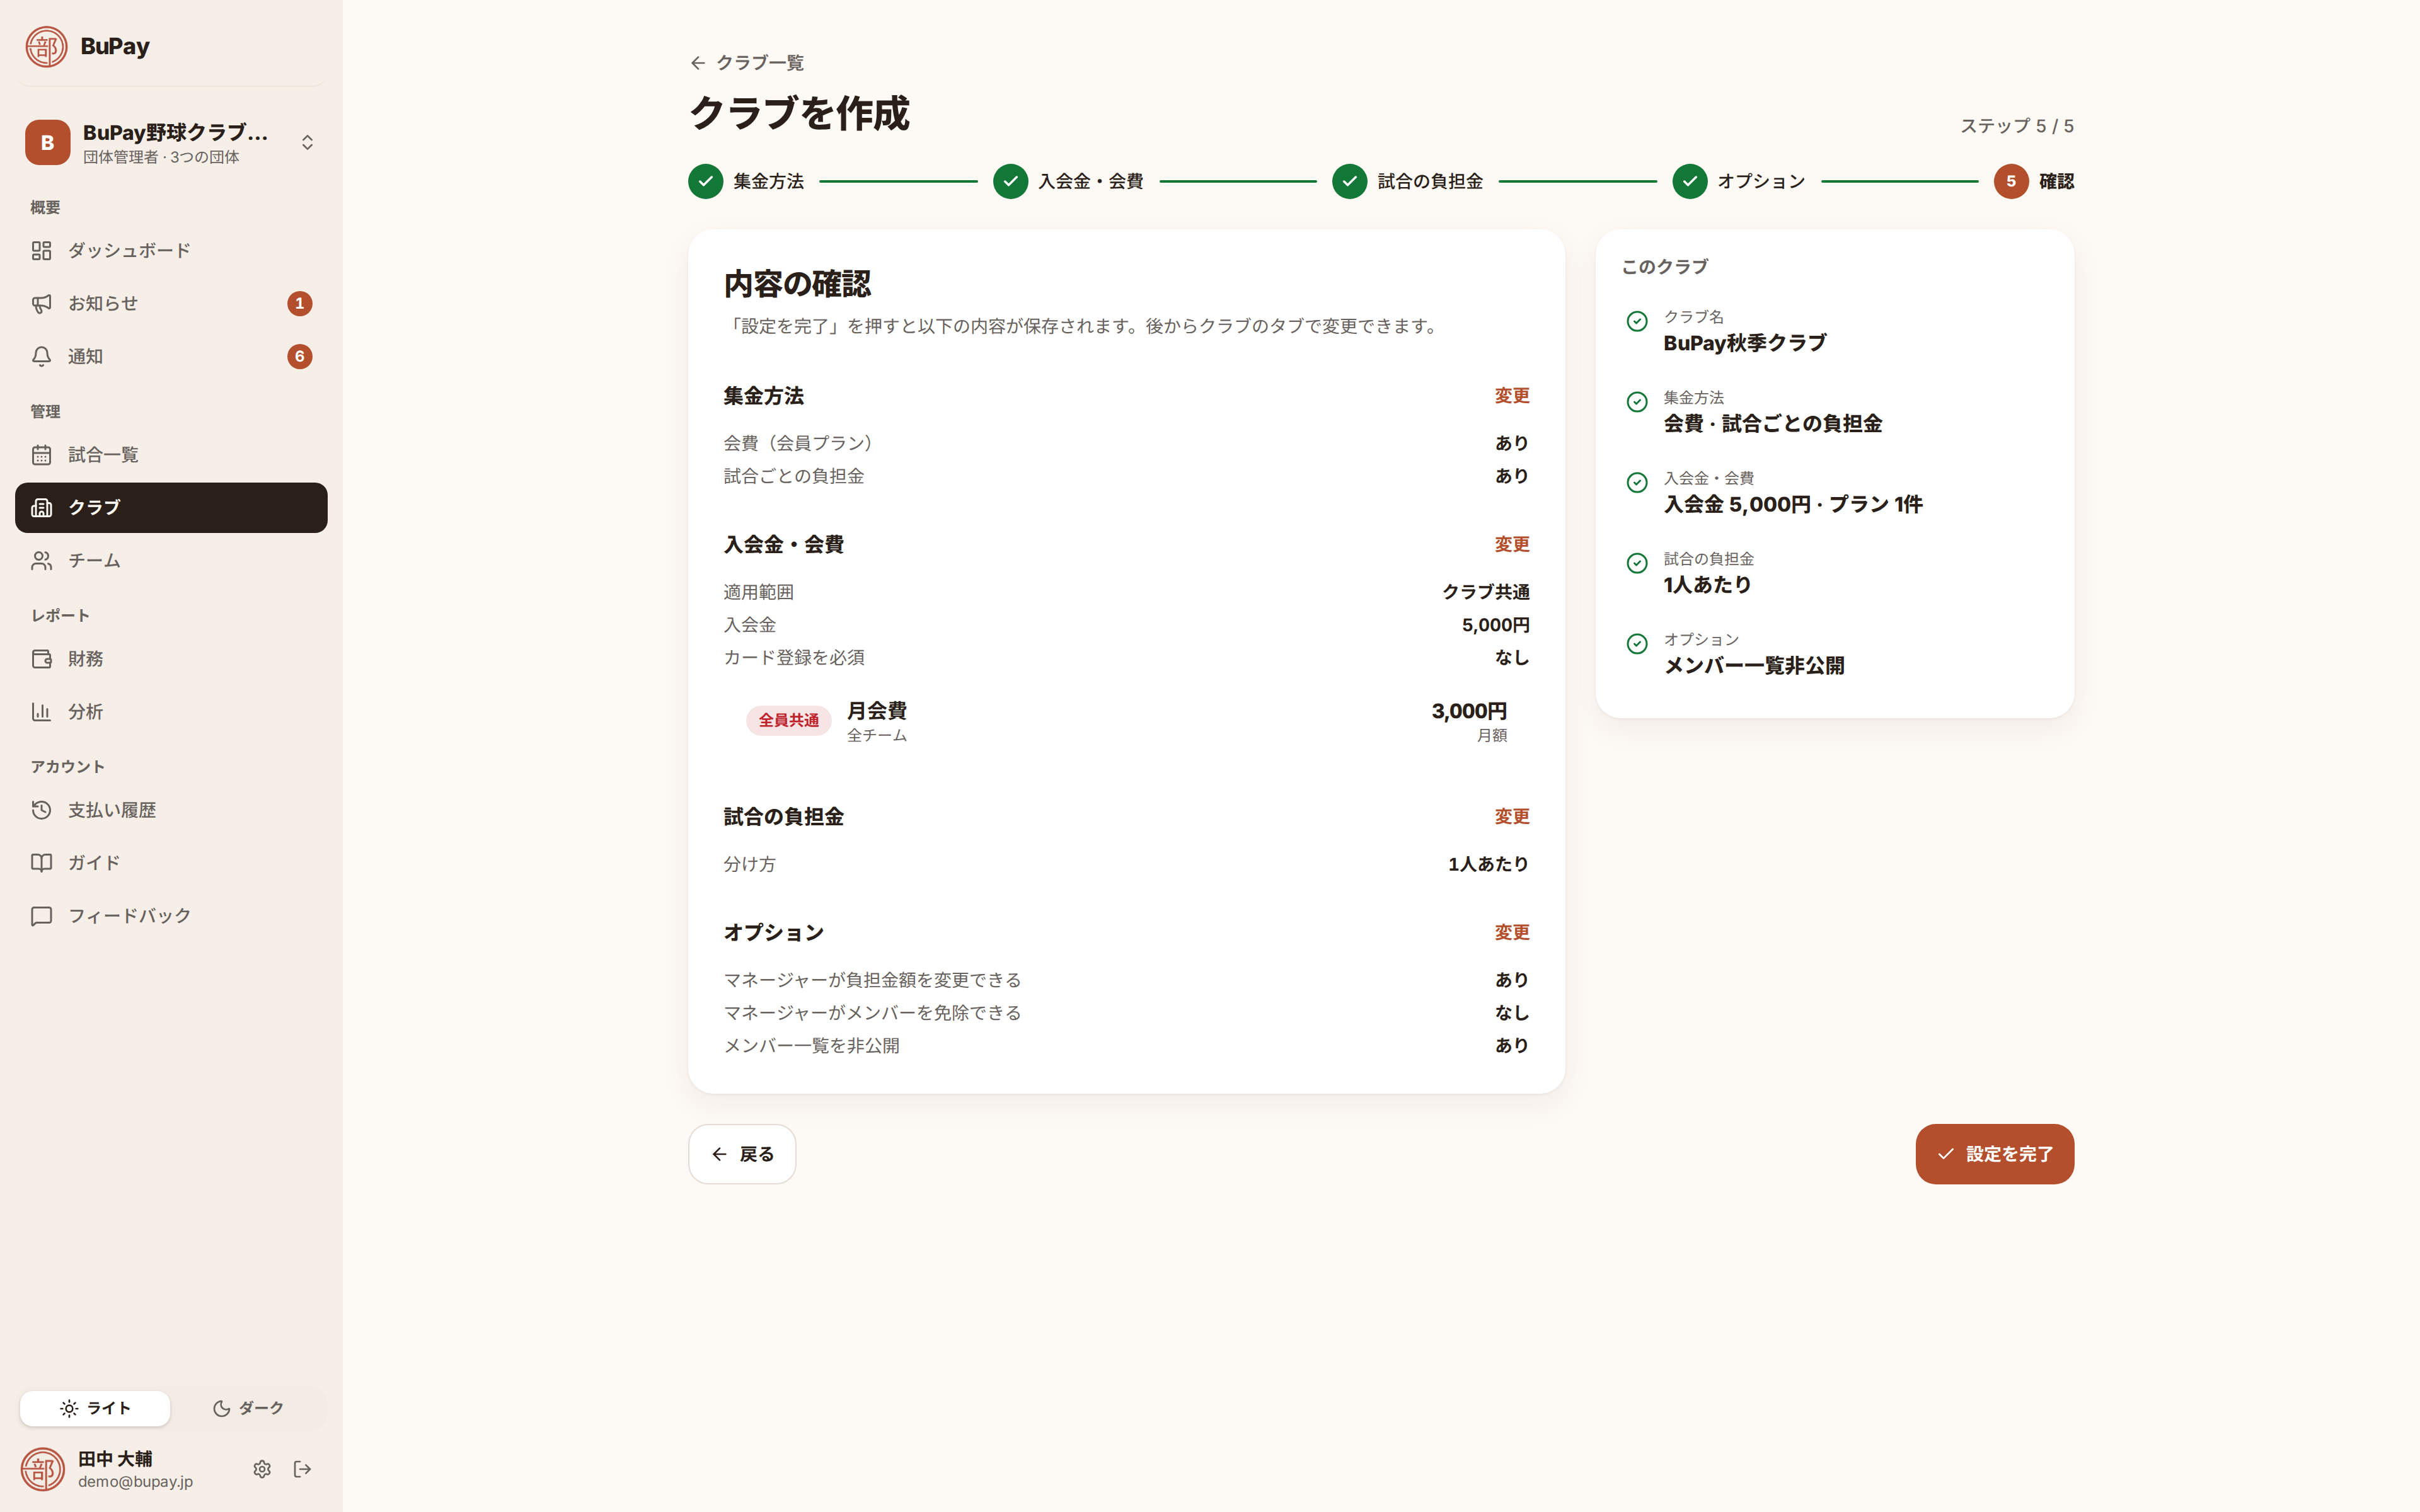The width and height of the screenshot is (2420, 1512).
Task: Click the 入会金 5,000円・プラン 1件 summary
Action: tap(1793, 504)
